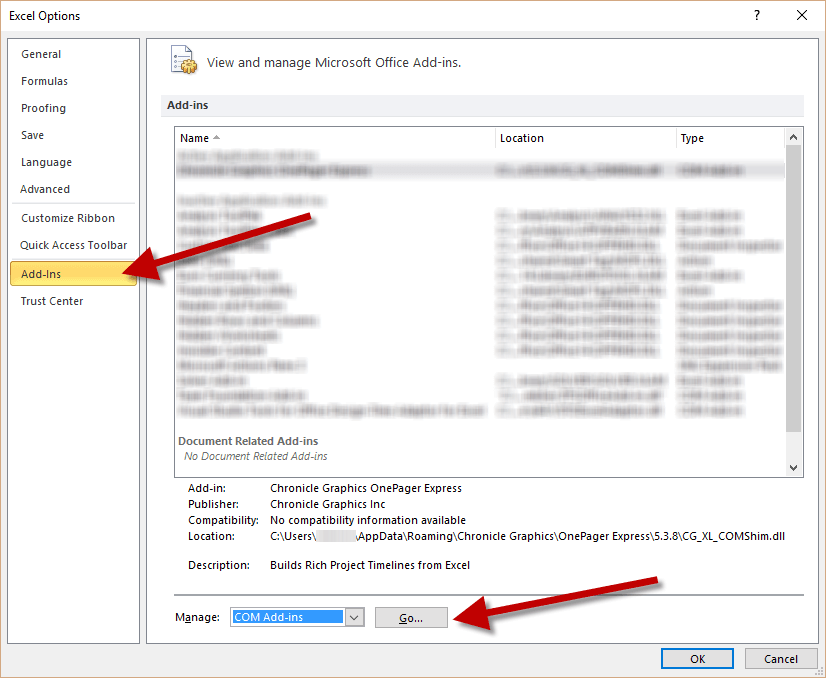
Task: Click the Go button next to Manage
Action: (411, 617)
